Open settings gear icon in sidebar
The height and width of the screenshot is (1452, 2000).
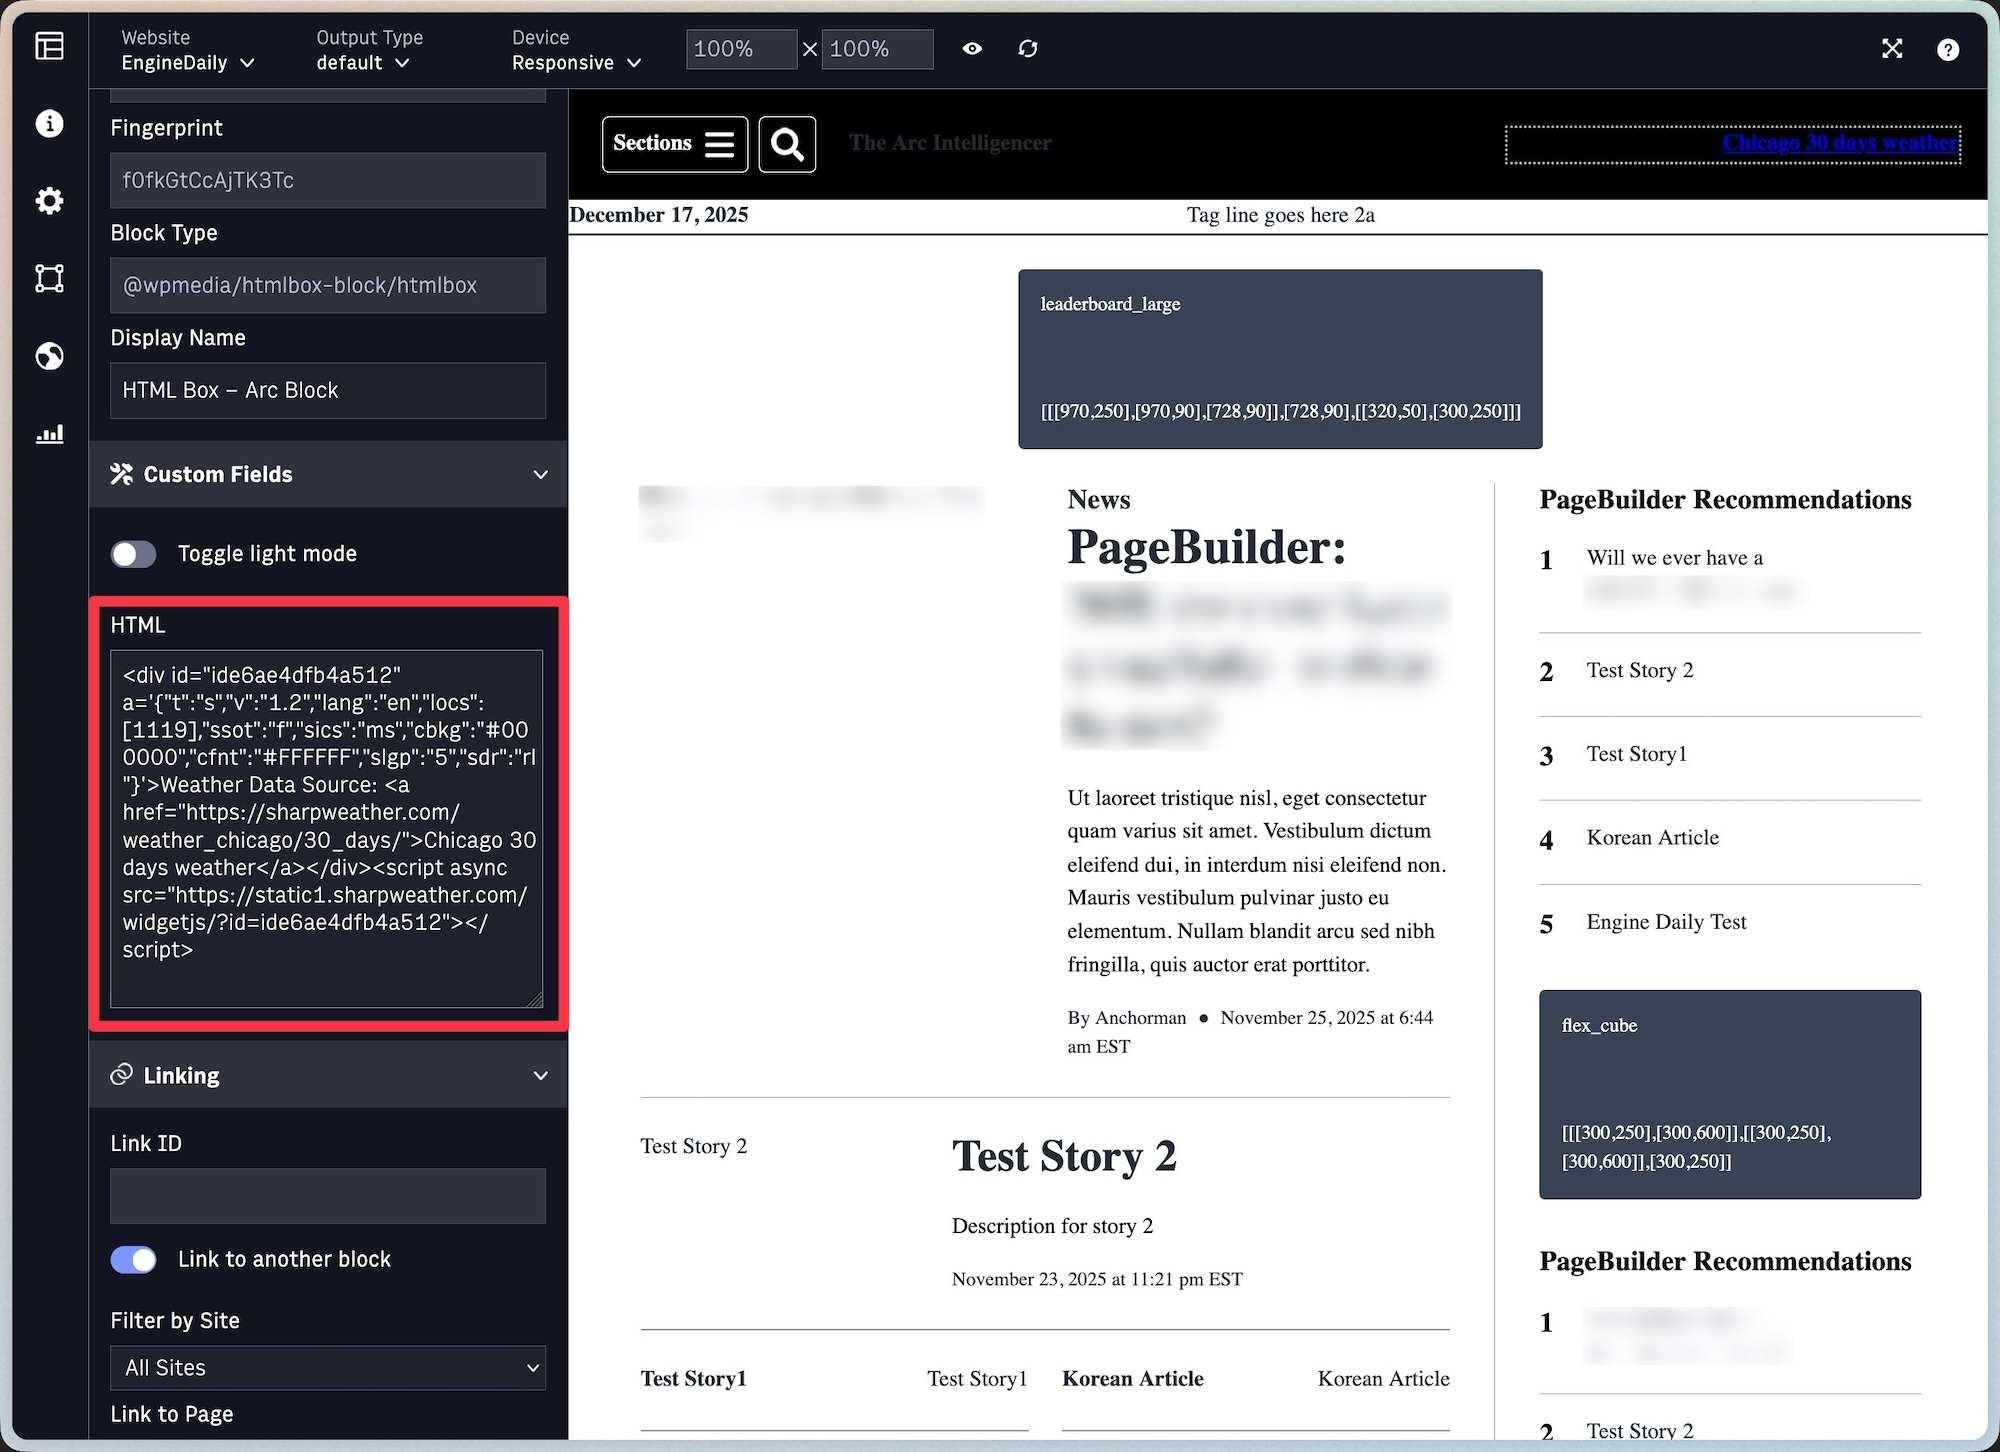49,201
